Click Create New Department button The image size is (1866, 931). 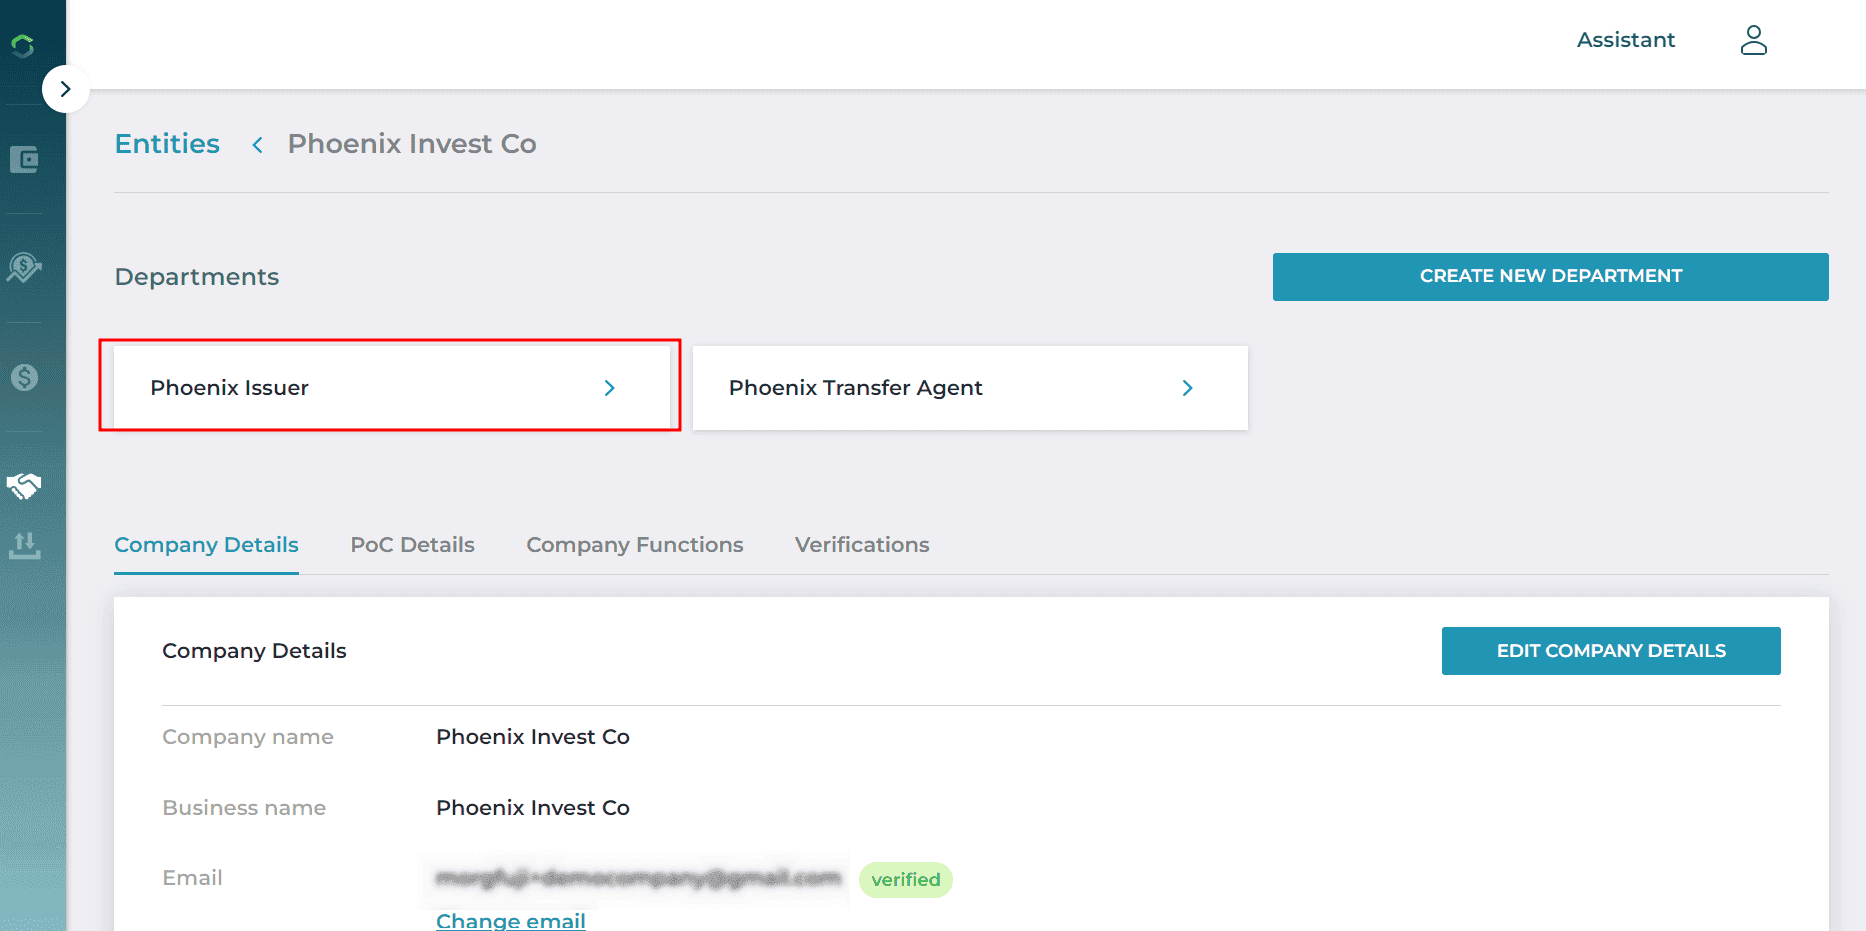[1550, 276]
